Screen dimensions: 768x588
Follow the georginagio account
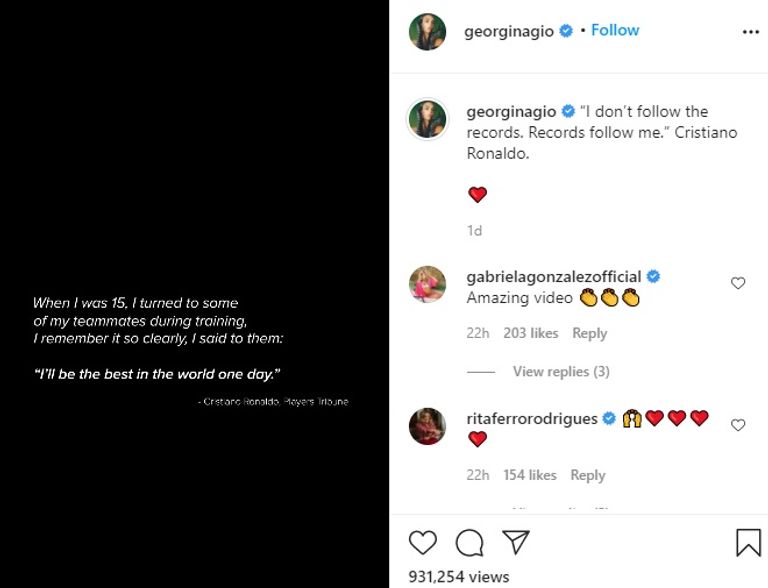615,30
